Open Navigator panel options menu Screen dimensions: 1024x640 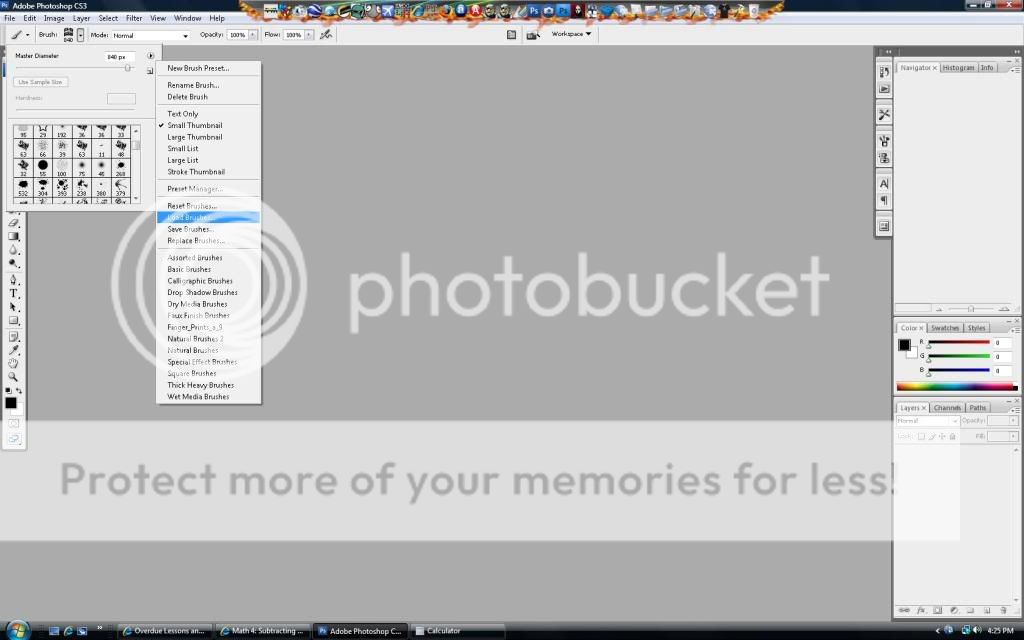click(x=1016, y=69)
